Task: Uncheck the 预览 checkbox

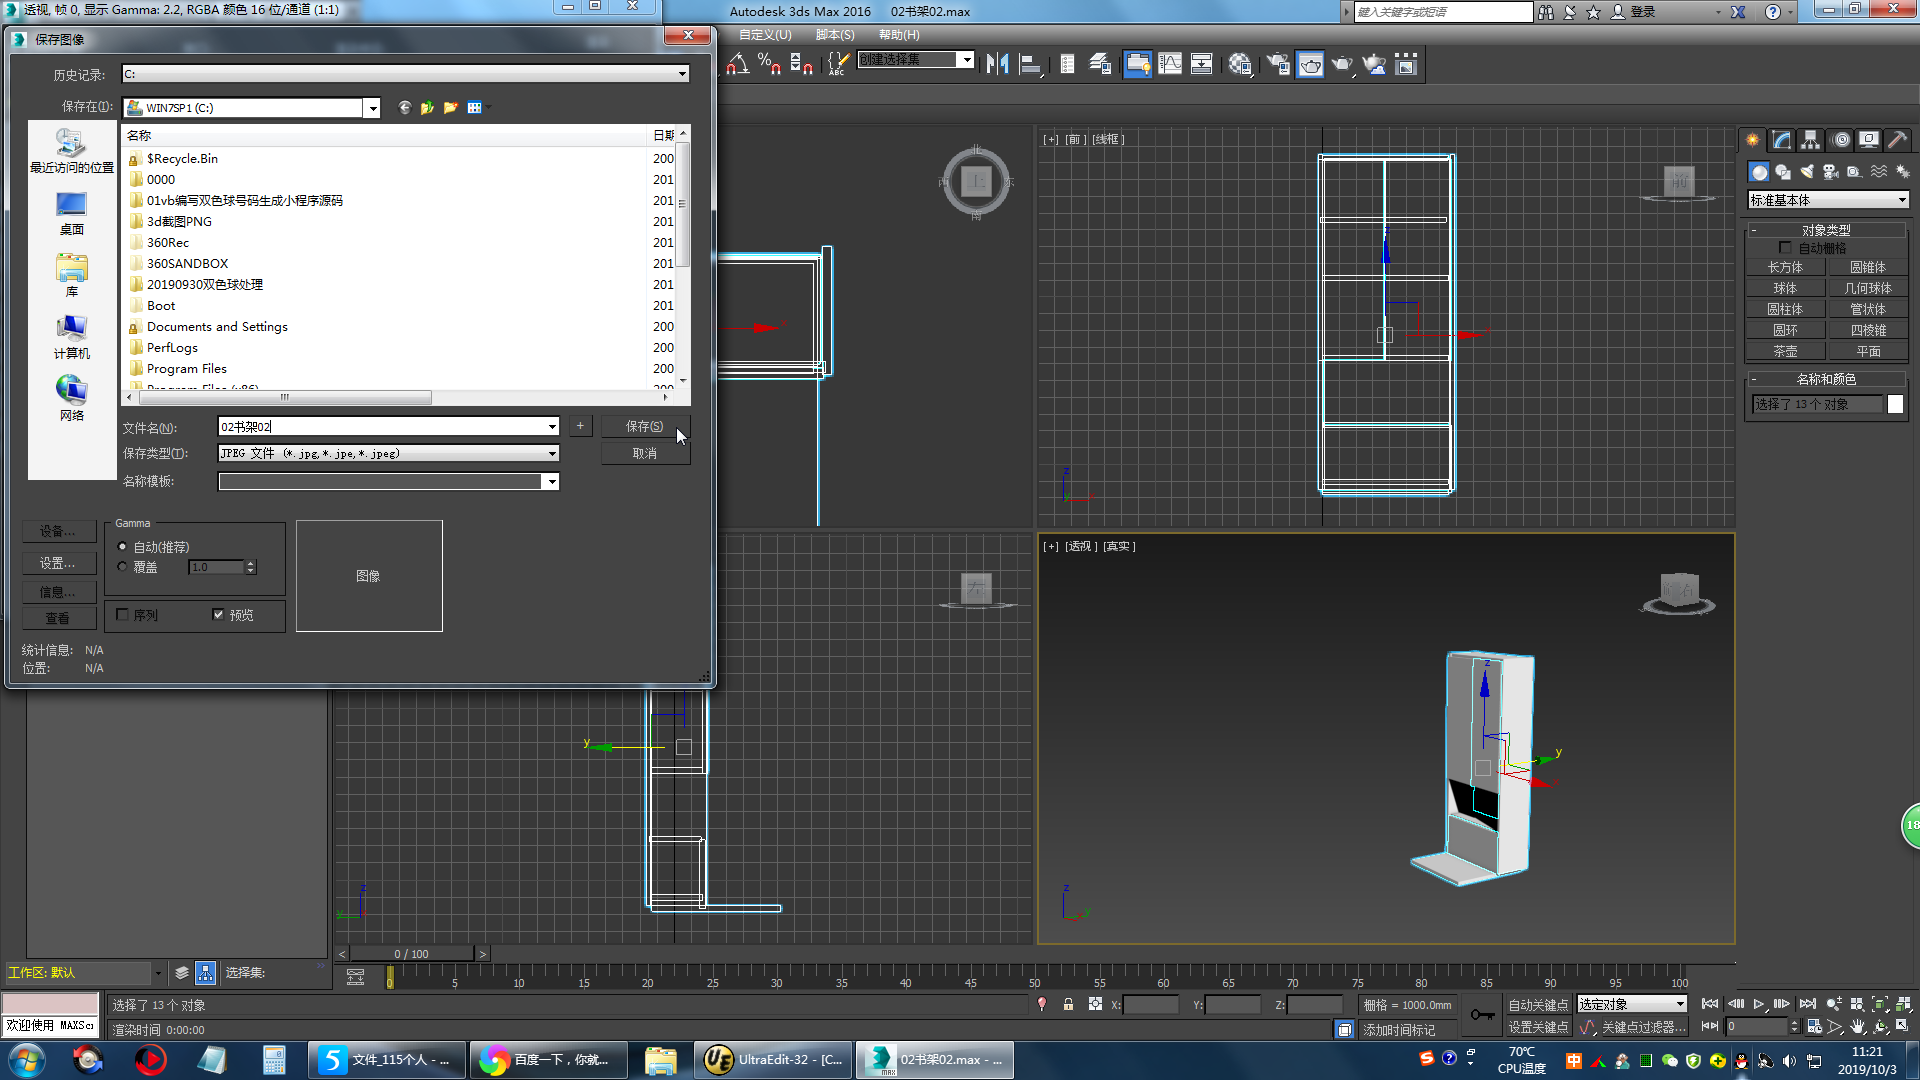Action: click(218, 615)
